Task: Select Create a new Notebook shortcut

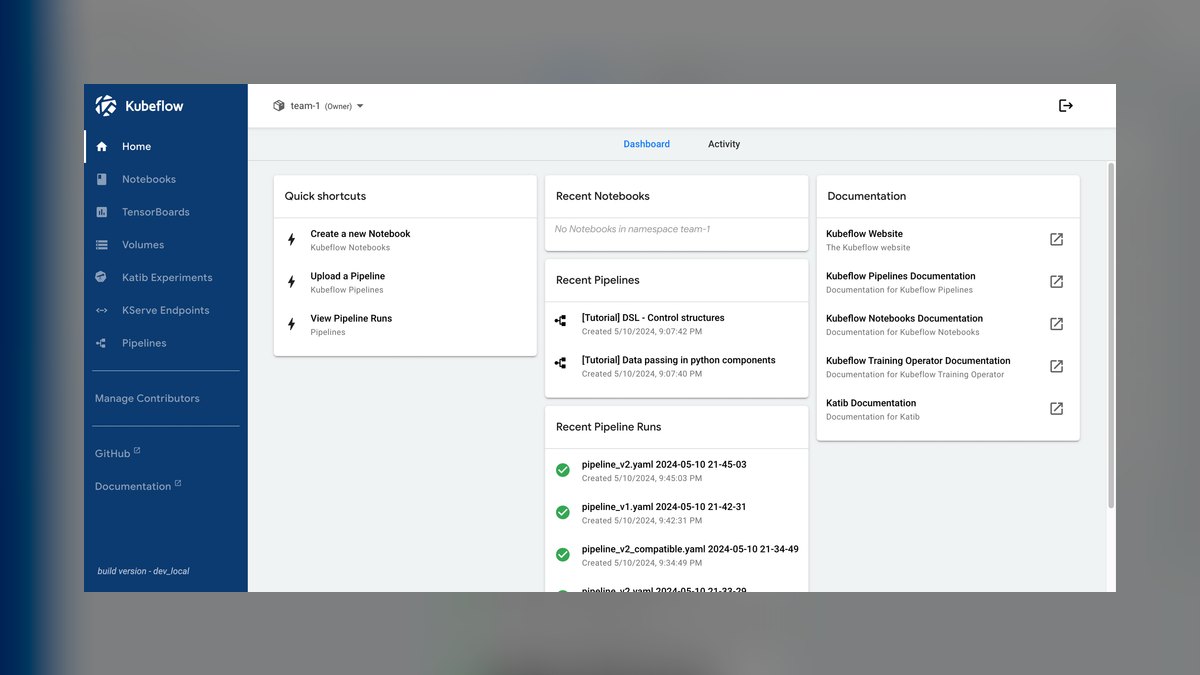Action: 405,240
